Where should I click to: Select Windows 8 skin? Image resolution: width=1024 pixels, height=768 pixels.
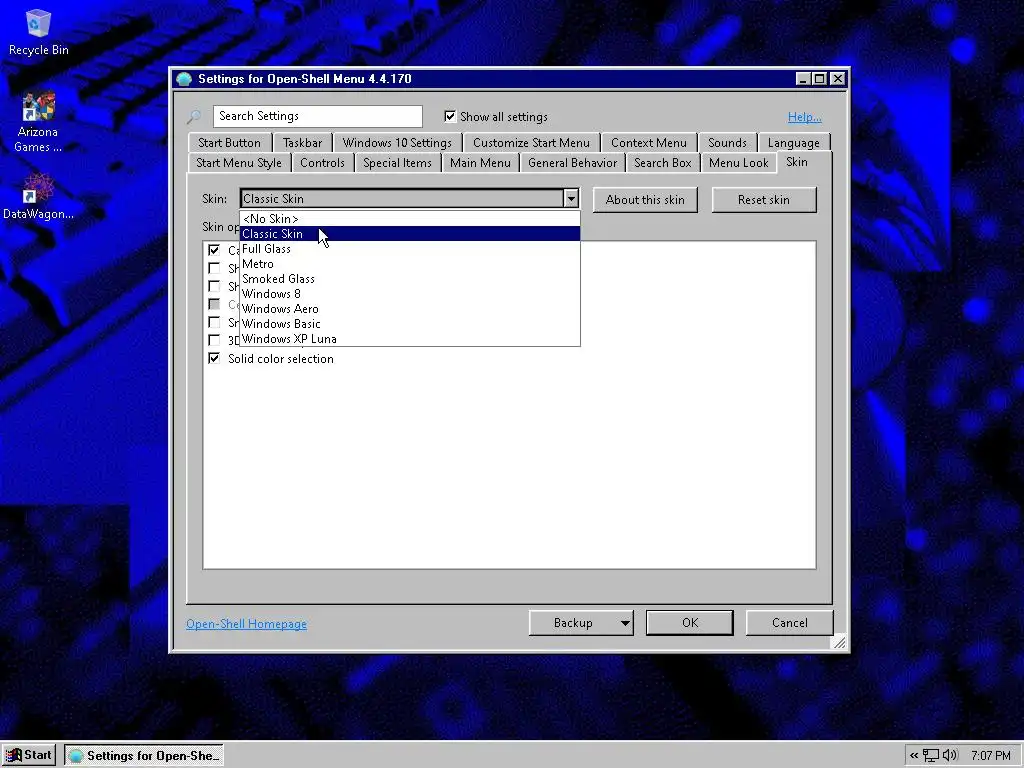pos(409,294)
